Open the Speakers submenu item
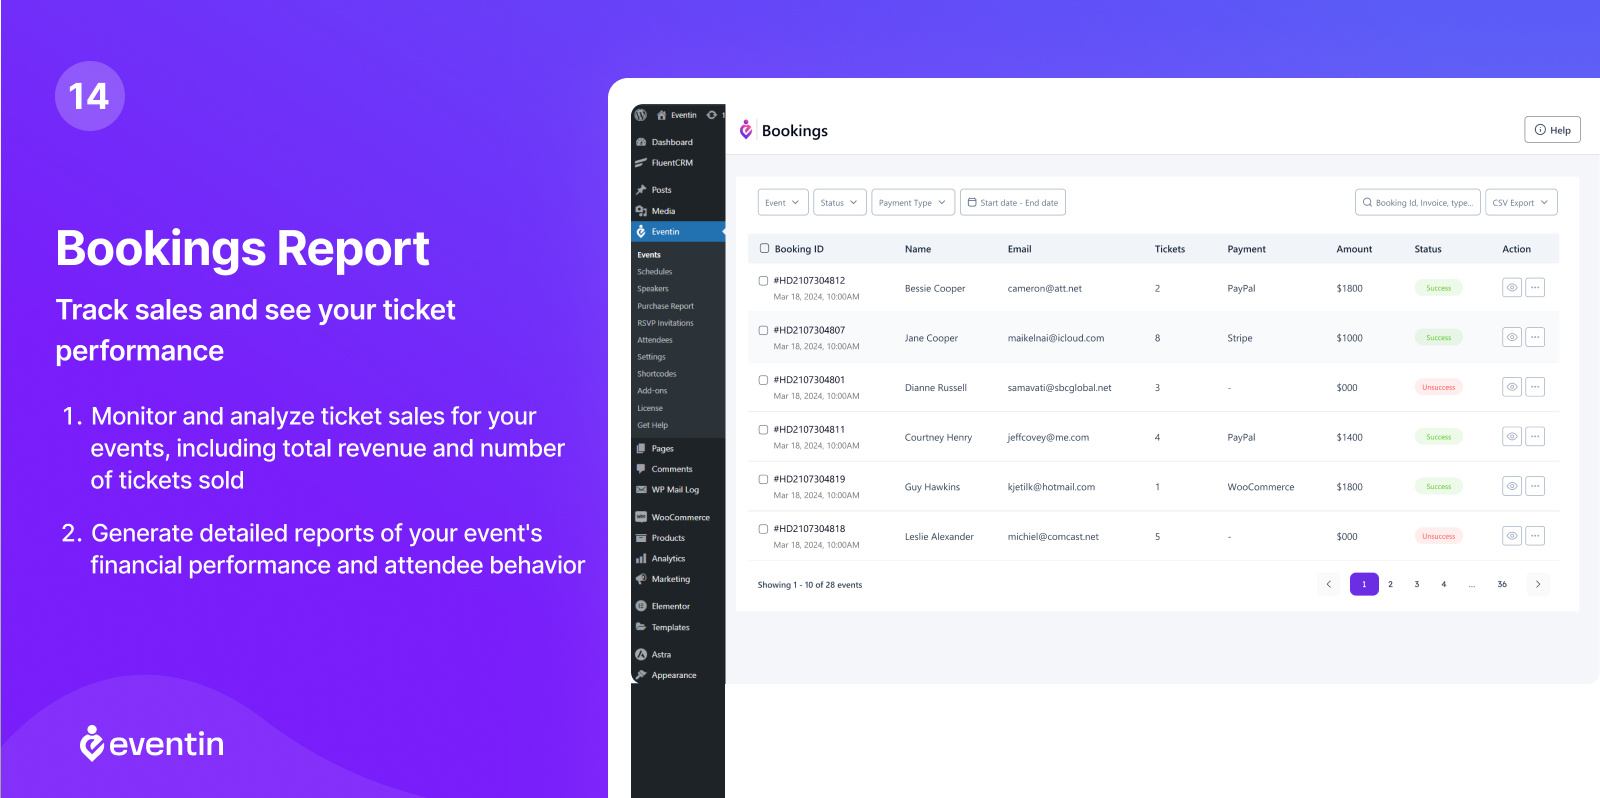Viewport: 1600px width, 798px height. tap(653, 289)
